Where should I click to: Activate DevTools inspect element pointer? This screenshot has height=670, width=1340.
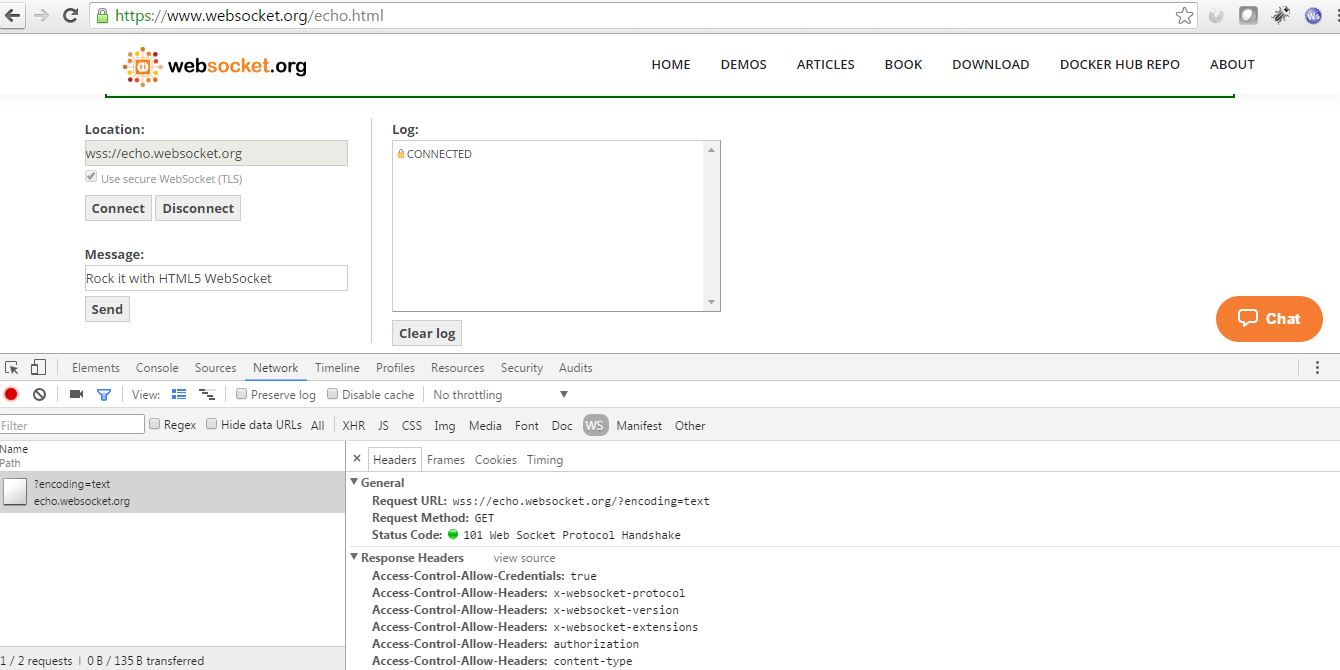(12, 367)
